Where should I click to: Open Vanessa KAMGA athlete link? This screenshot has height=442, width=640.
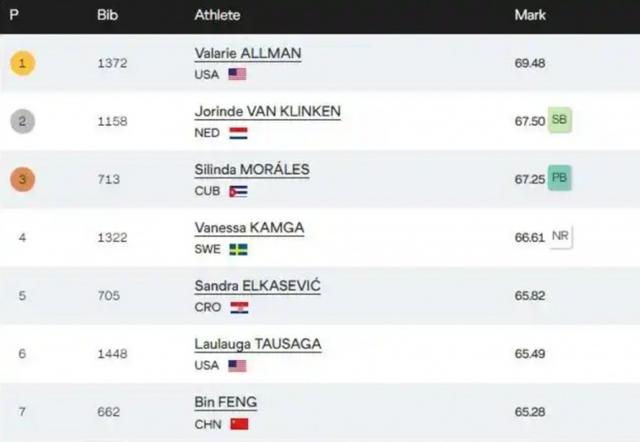coord(249,228)
